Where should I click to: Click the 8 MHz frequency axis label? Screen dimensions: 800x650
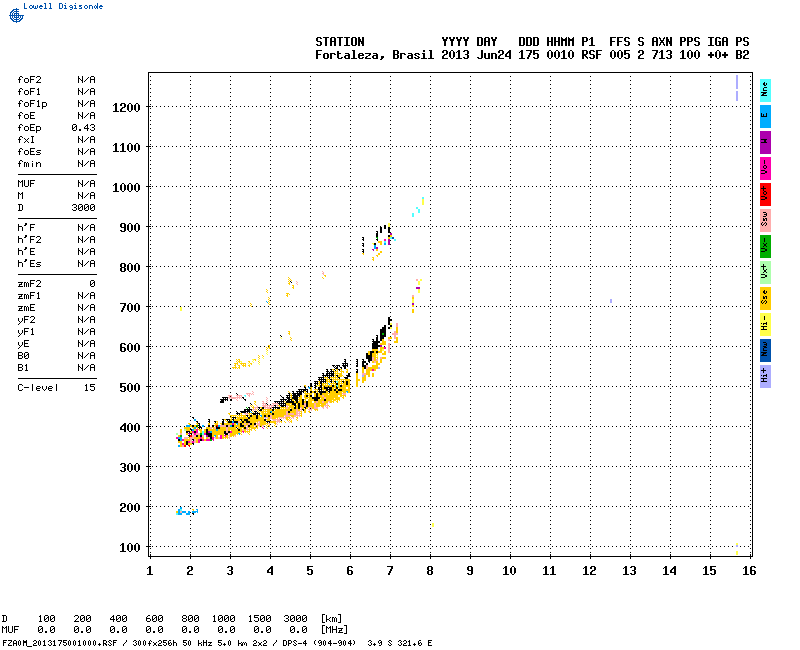tap(430, 570)
